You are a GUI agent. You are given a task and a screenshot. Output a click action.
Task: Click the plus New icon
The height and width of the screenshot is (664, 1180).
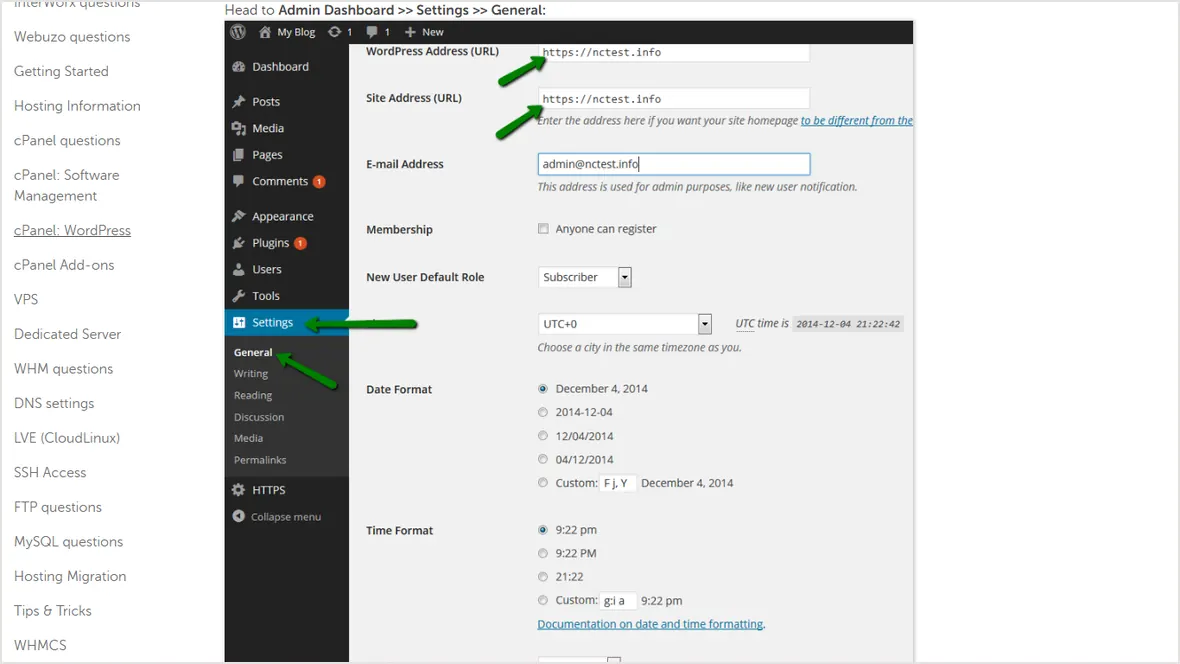coord(410,32)
